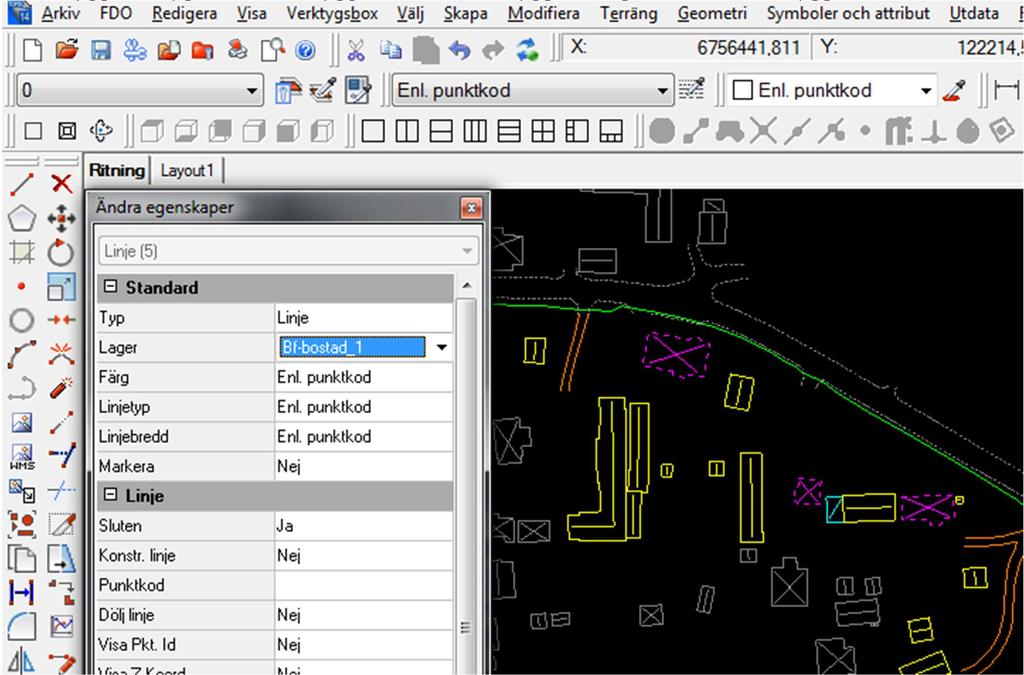
Task: Switch to the Ritning tab
Action: pyautogui.click(x=117, y=170)
